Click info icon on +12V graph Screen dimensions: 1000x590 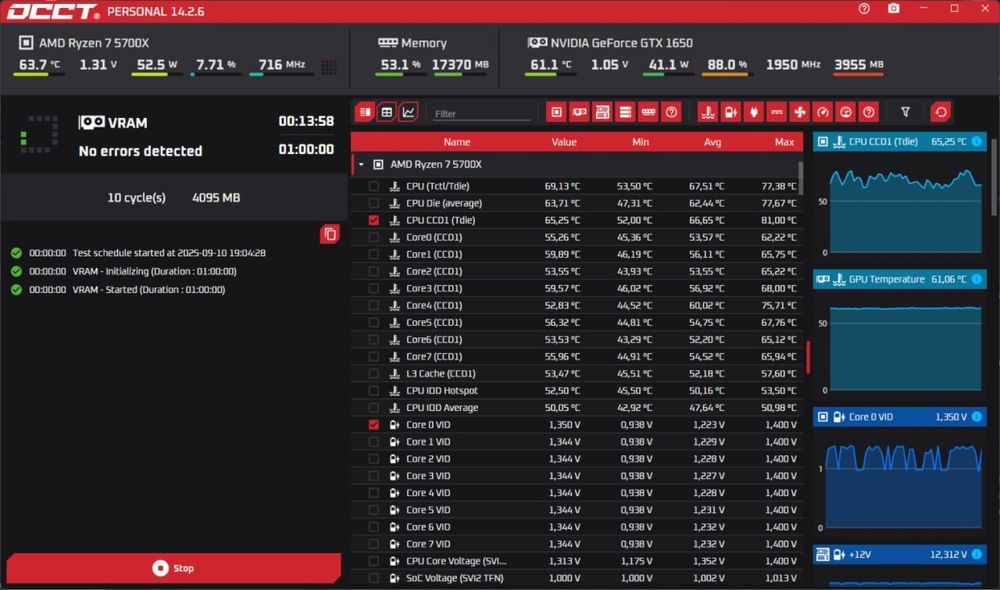976,555
